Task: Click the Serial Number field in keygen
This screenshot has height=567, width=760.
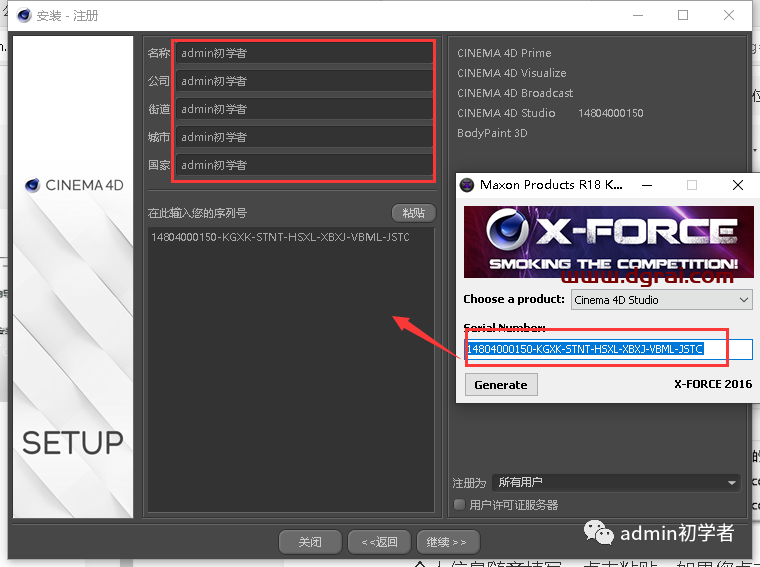Action: pos(609,349)
